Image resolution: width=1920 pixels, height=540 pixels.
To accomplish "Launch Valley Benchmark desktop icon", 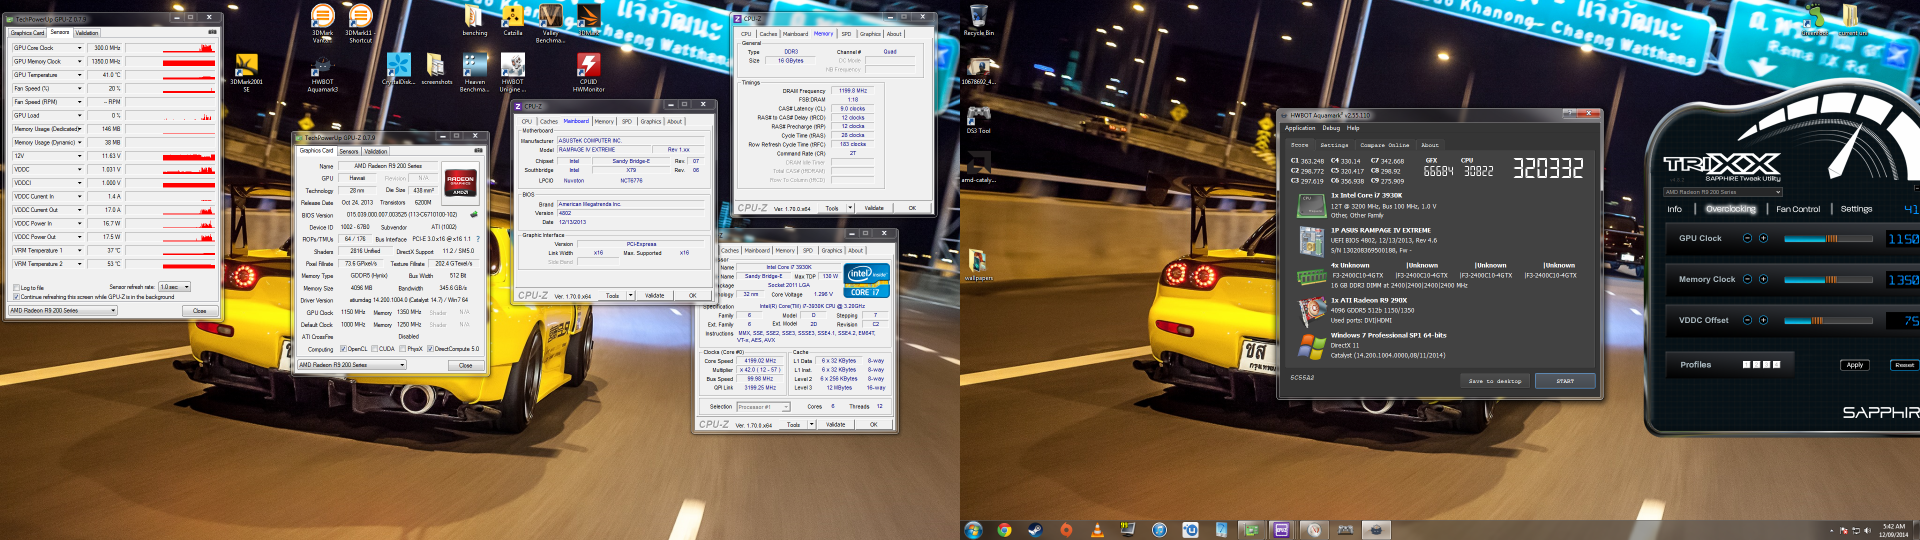I will tap(550, 24).
